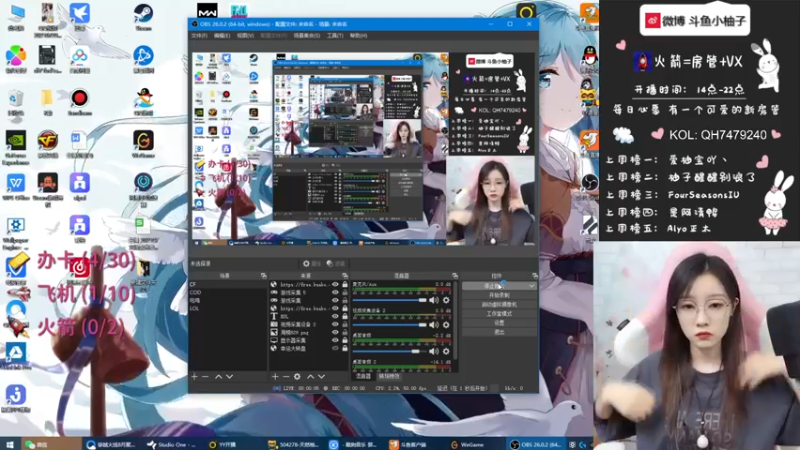This screenshot has width=800, height=450.
Task: Click the mixer panel vertical scrollbar
Action: [456, 321]
